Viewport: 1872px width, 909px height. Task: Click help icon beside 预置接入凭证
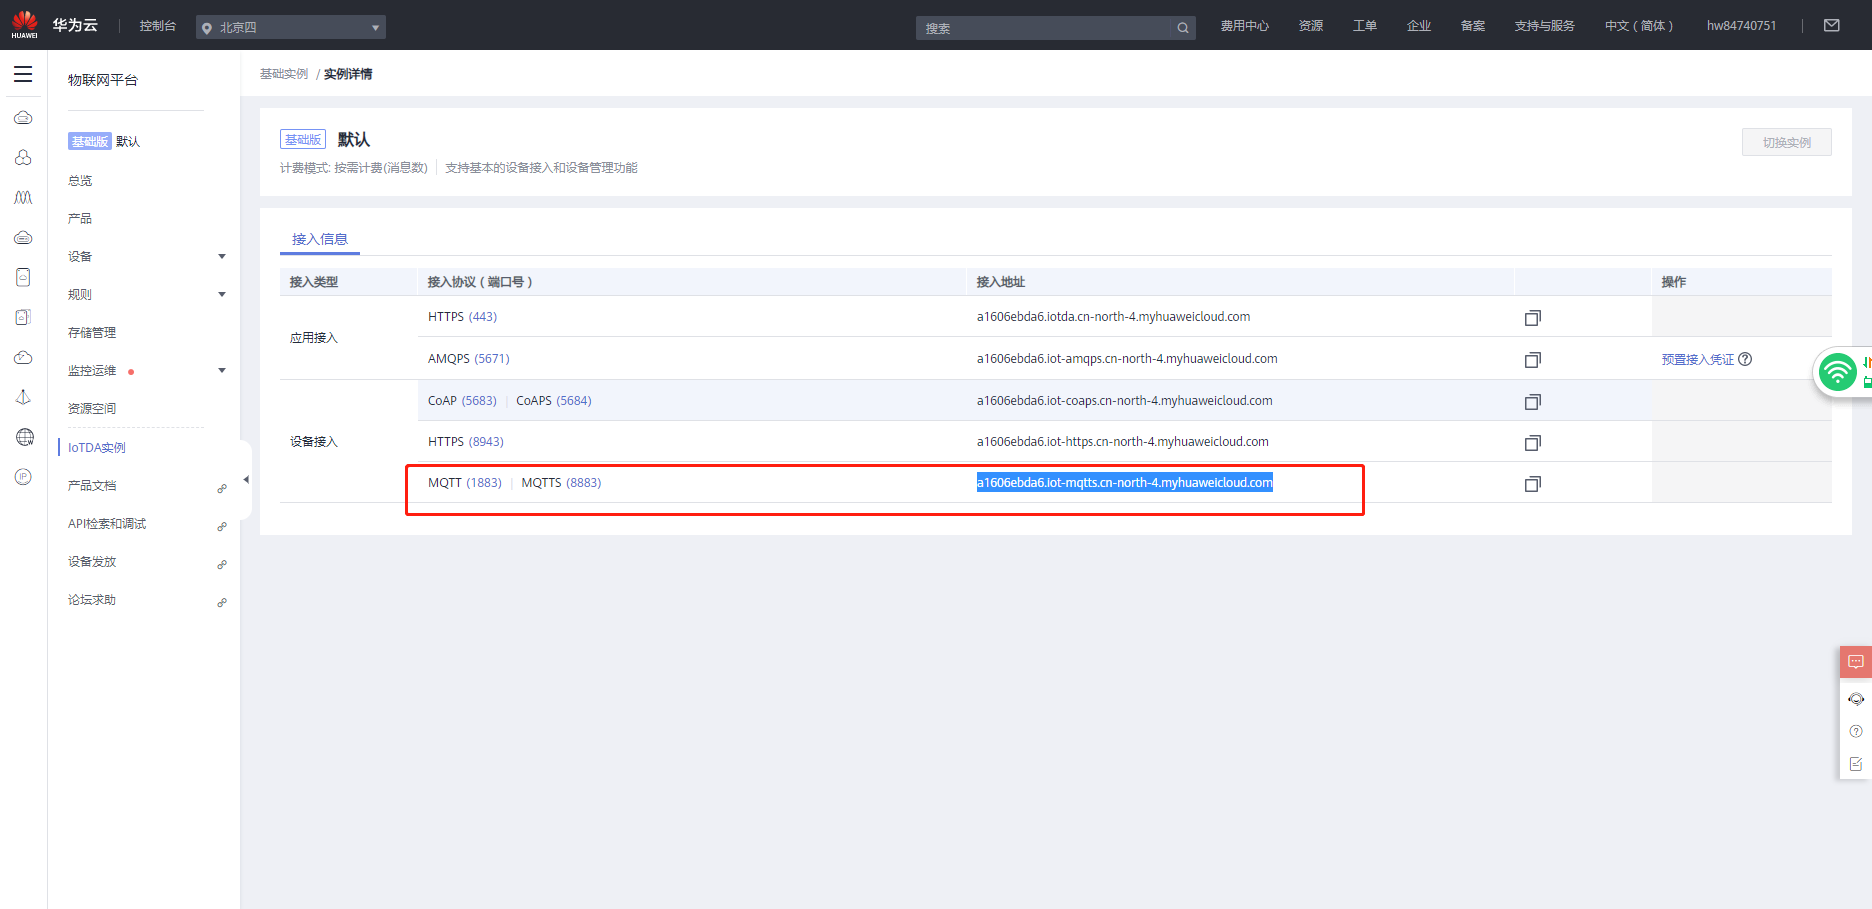pos(1745,359)
